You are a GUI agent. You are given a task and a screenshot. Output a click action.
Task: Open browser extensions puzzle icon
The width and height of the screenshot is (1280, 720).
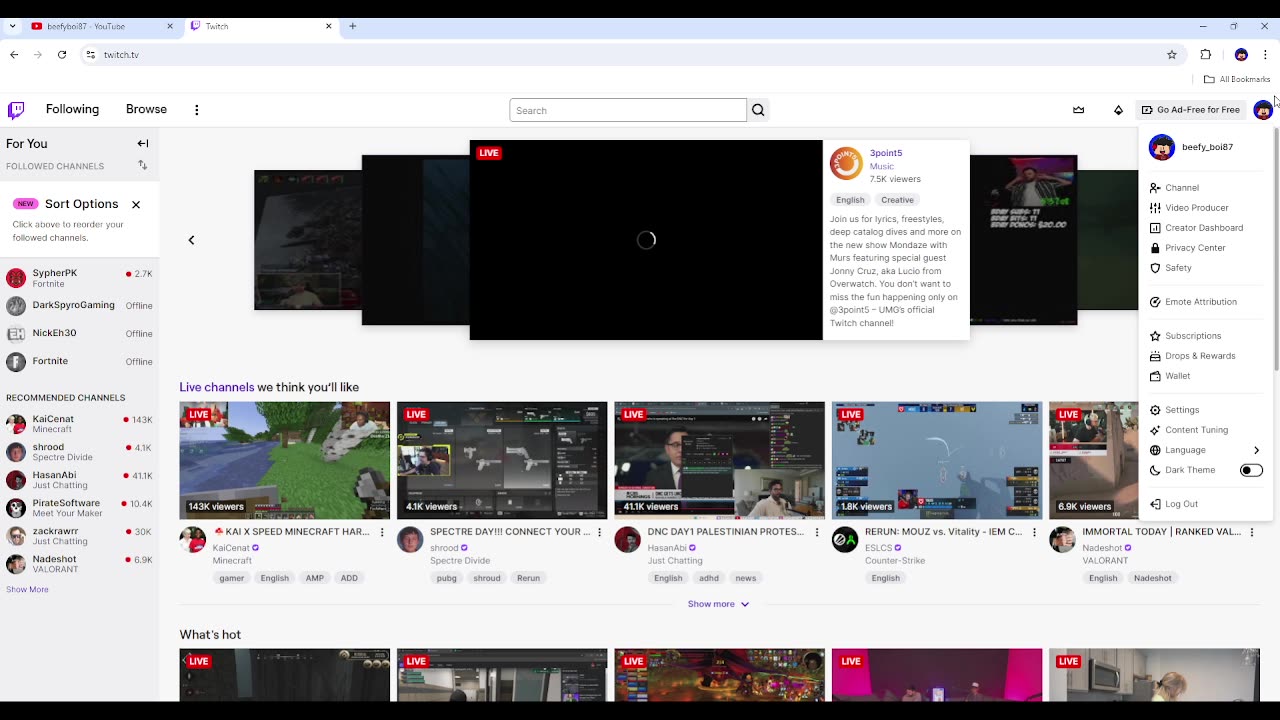click(x=1206, y=55)
